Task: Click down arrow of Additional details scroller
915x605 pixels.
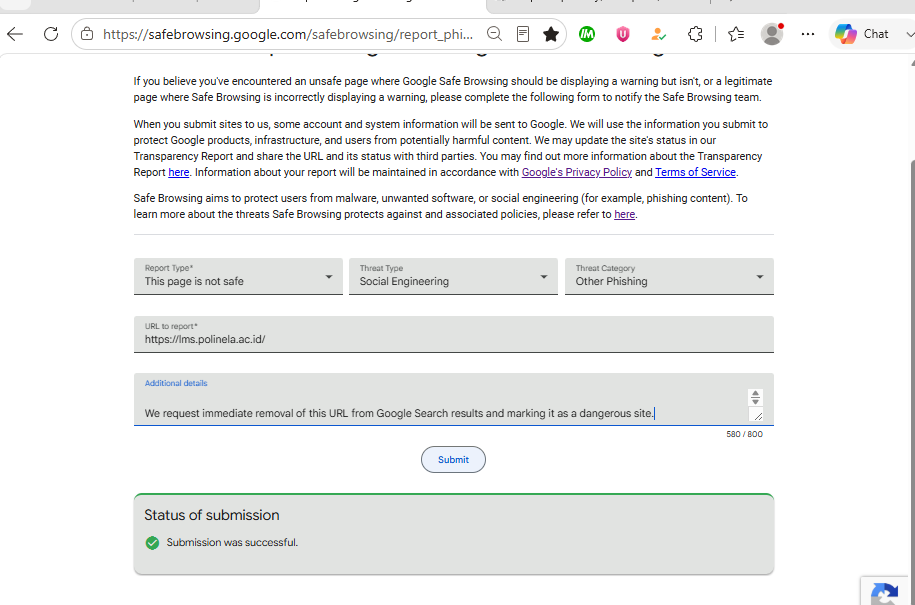Action: [756, 401]
